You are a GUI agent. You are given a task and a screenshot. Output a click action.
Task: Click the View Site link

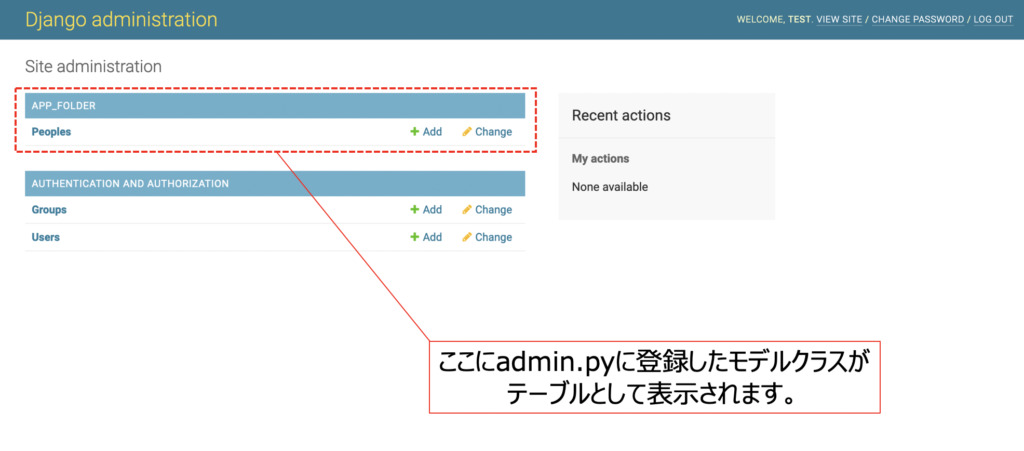tap(839, 20)
